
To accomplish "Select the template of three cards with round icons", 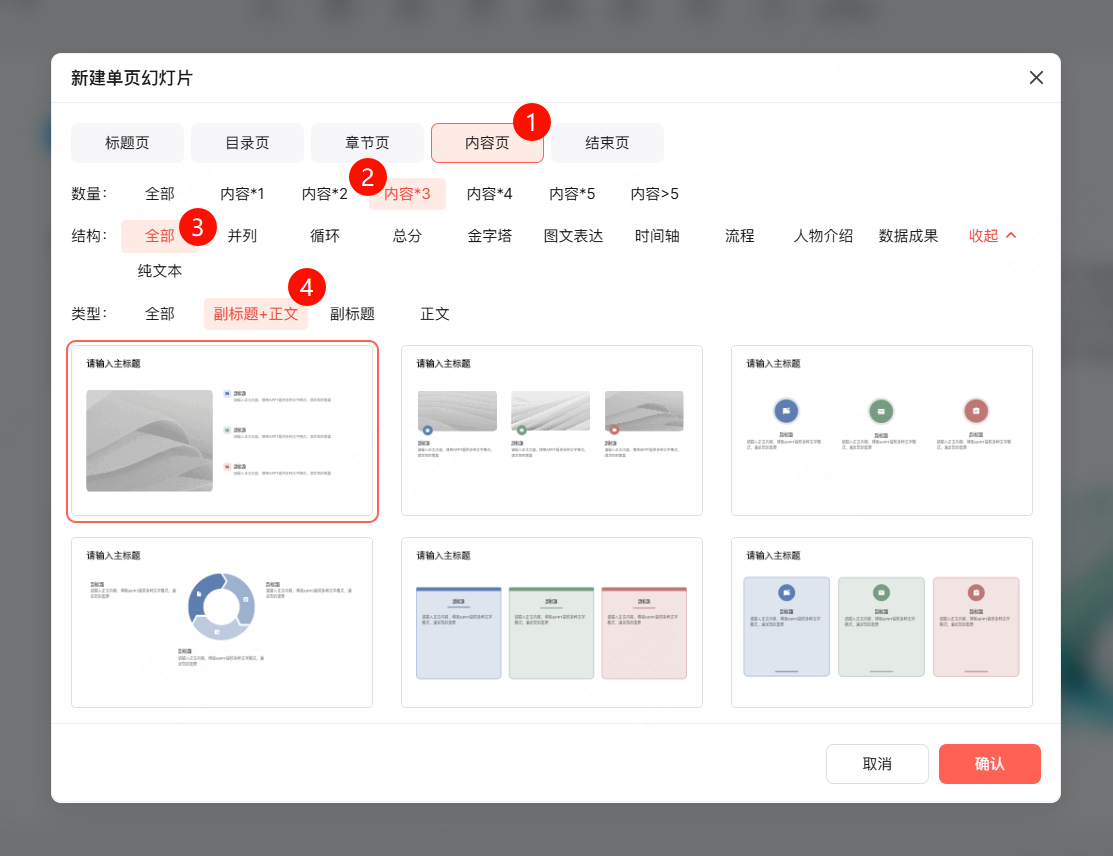I will 882,622.
